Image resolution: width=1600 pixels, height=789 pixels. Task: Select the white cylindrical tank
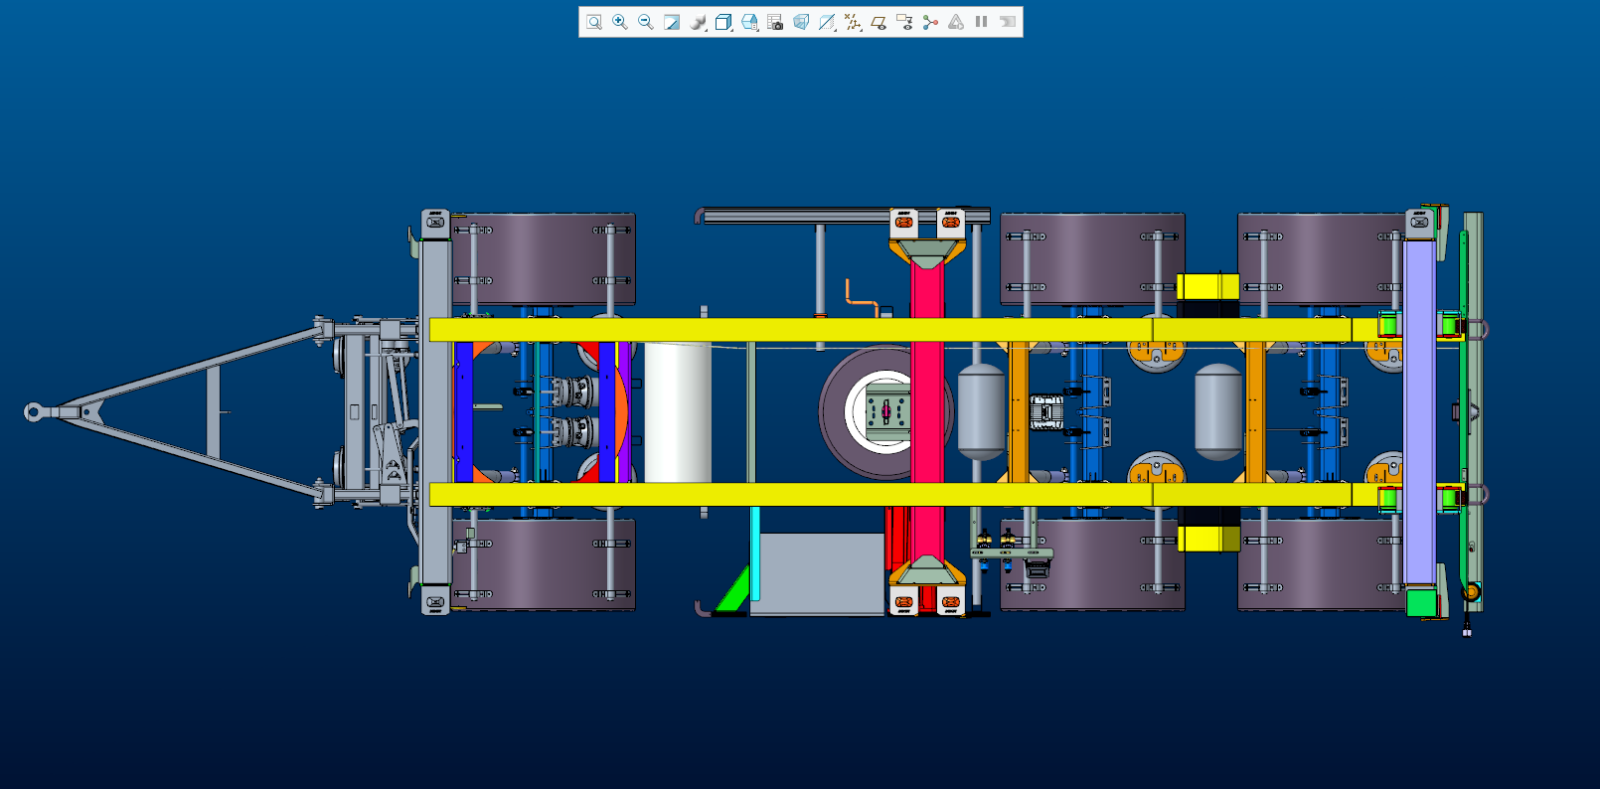point(677,412)
